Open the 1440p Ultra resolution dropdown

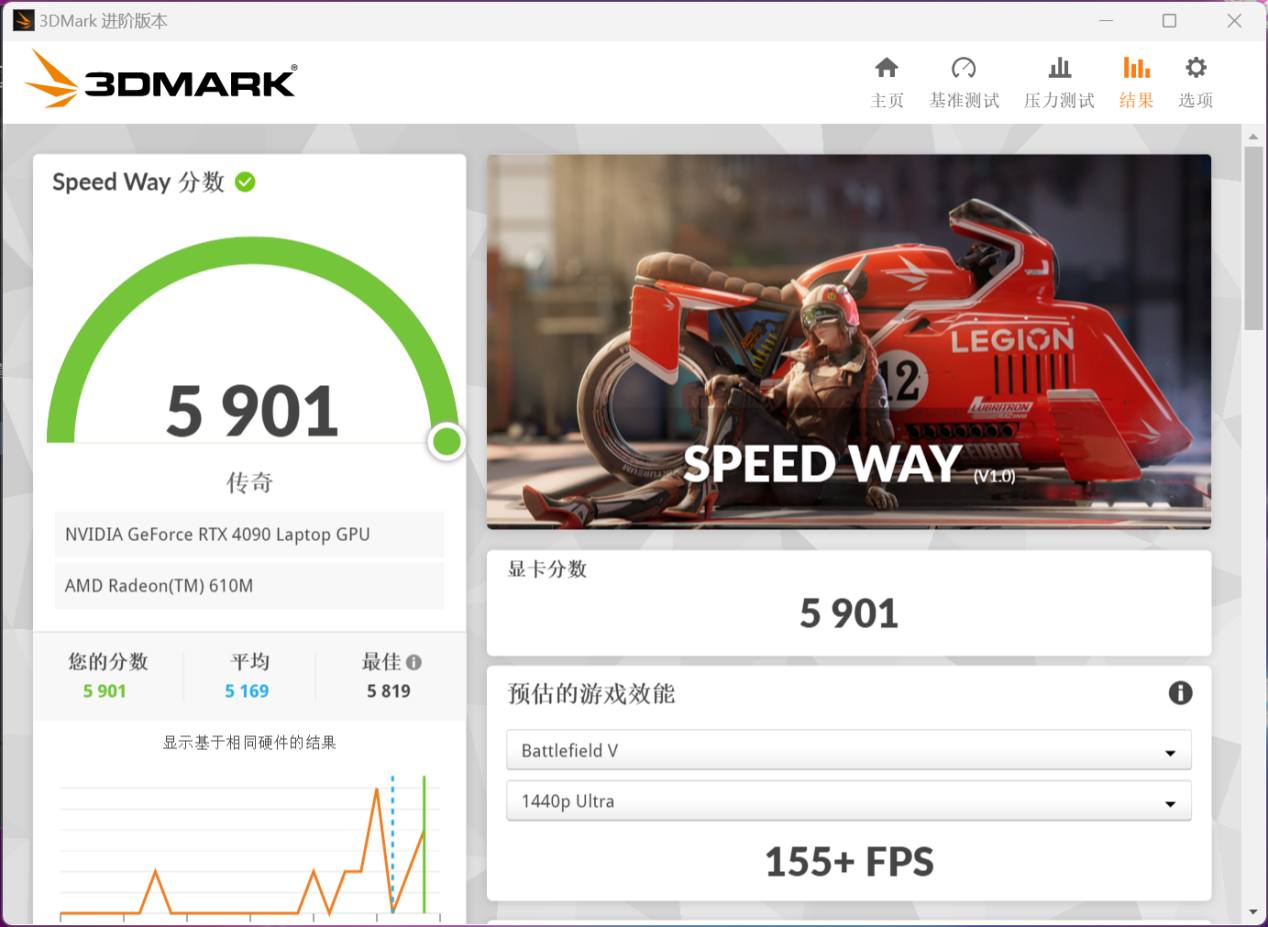[849, 801]
